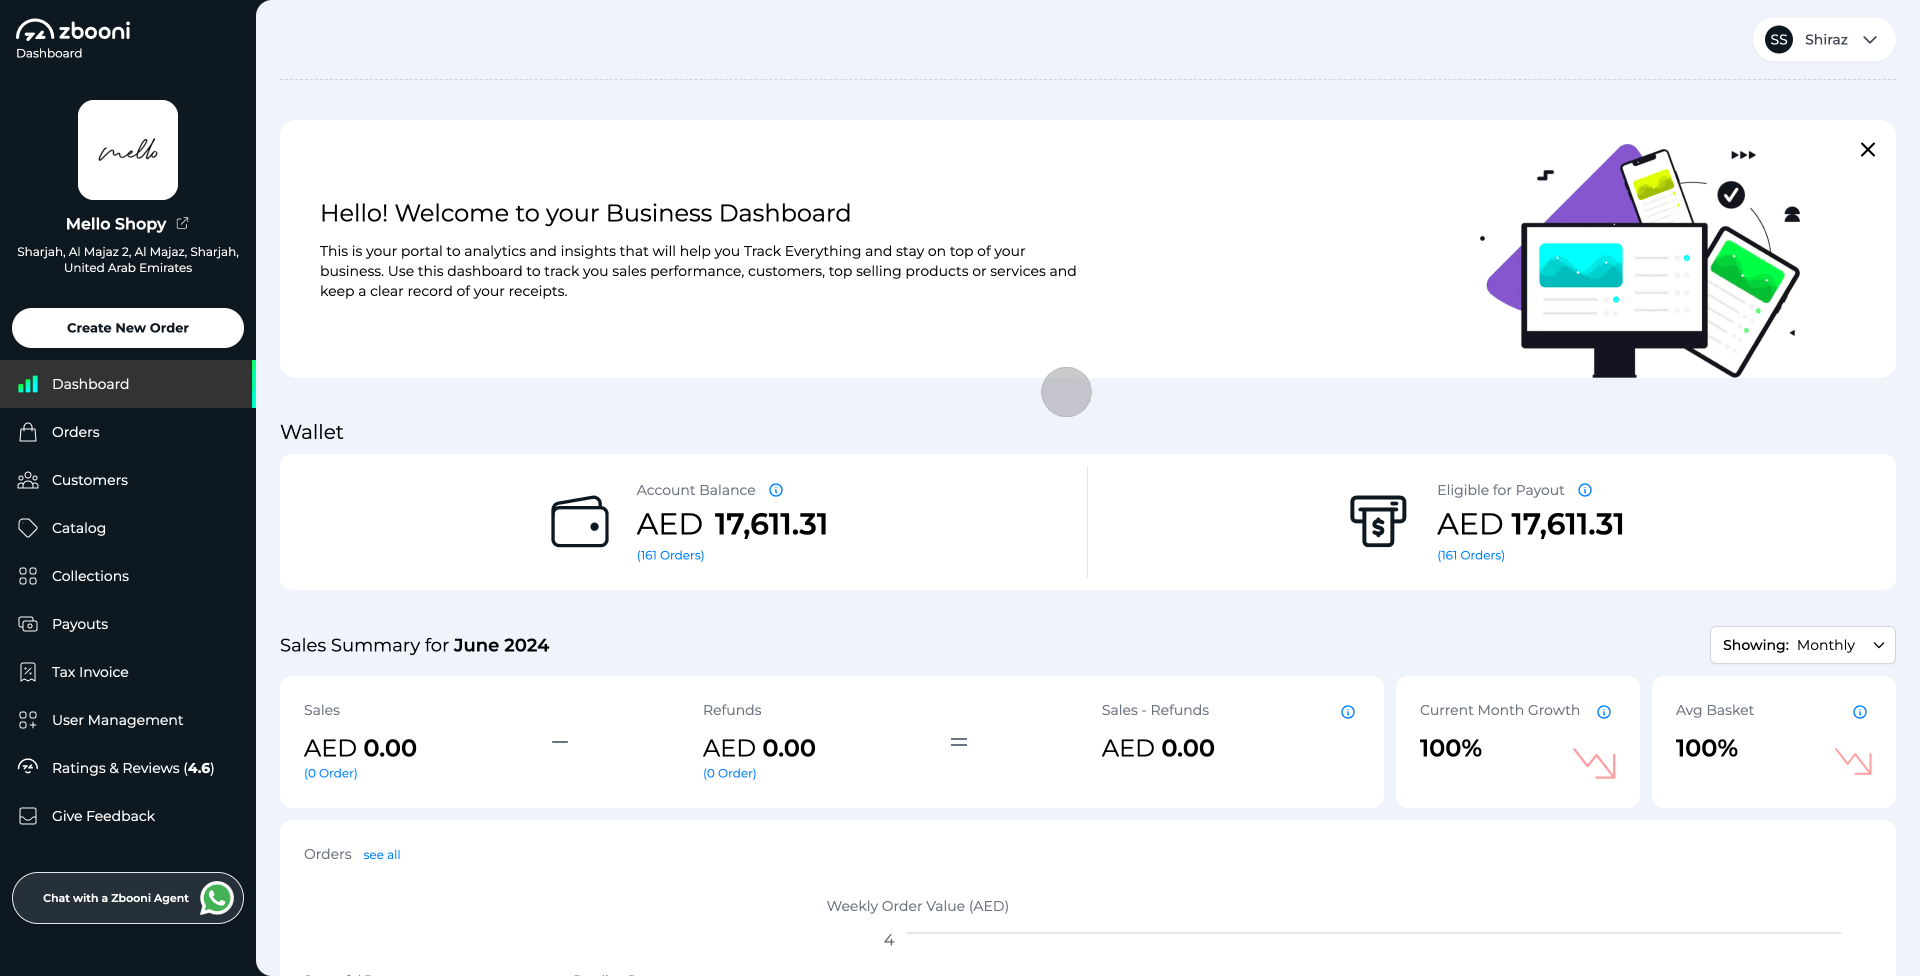1920x976 pixels.
Task: Open Payouts from the sidebar
Action: click(80, 624)
